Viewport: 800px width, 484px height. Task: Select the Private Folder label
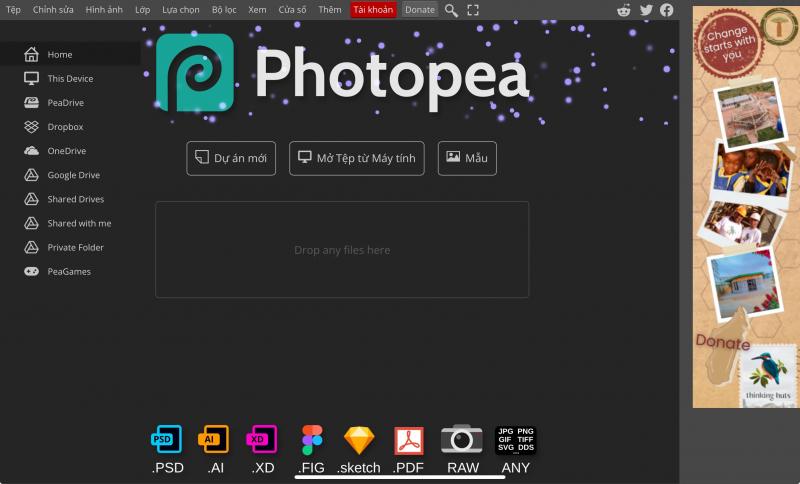[x=76, y=247]
